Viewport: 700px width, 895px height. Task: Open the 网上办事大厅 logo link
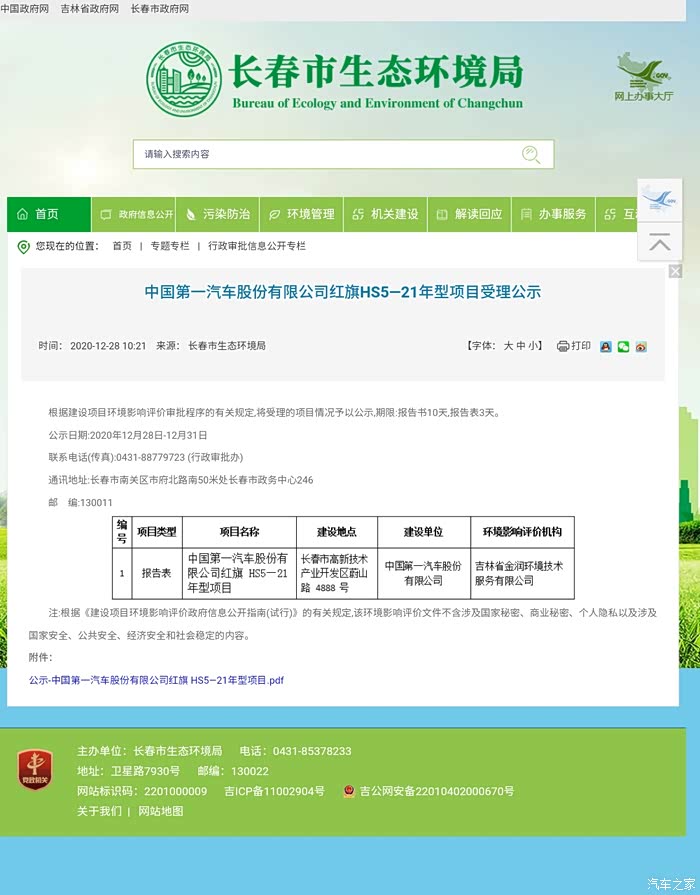[643, 77]
